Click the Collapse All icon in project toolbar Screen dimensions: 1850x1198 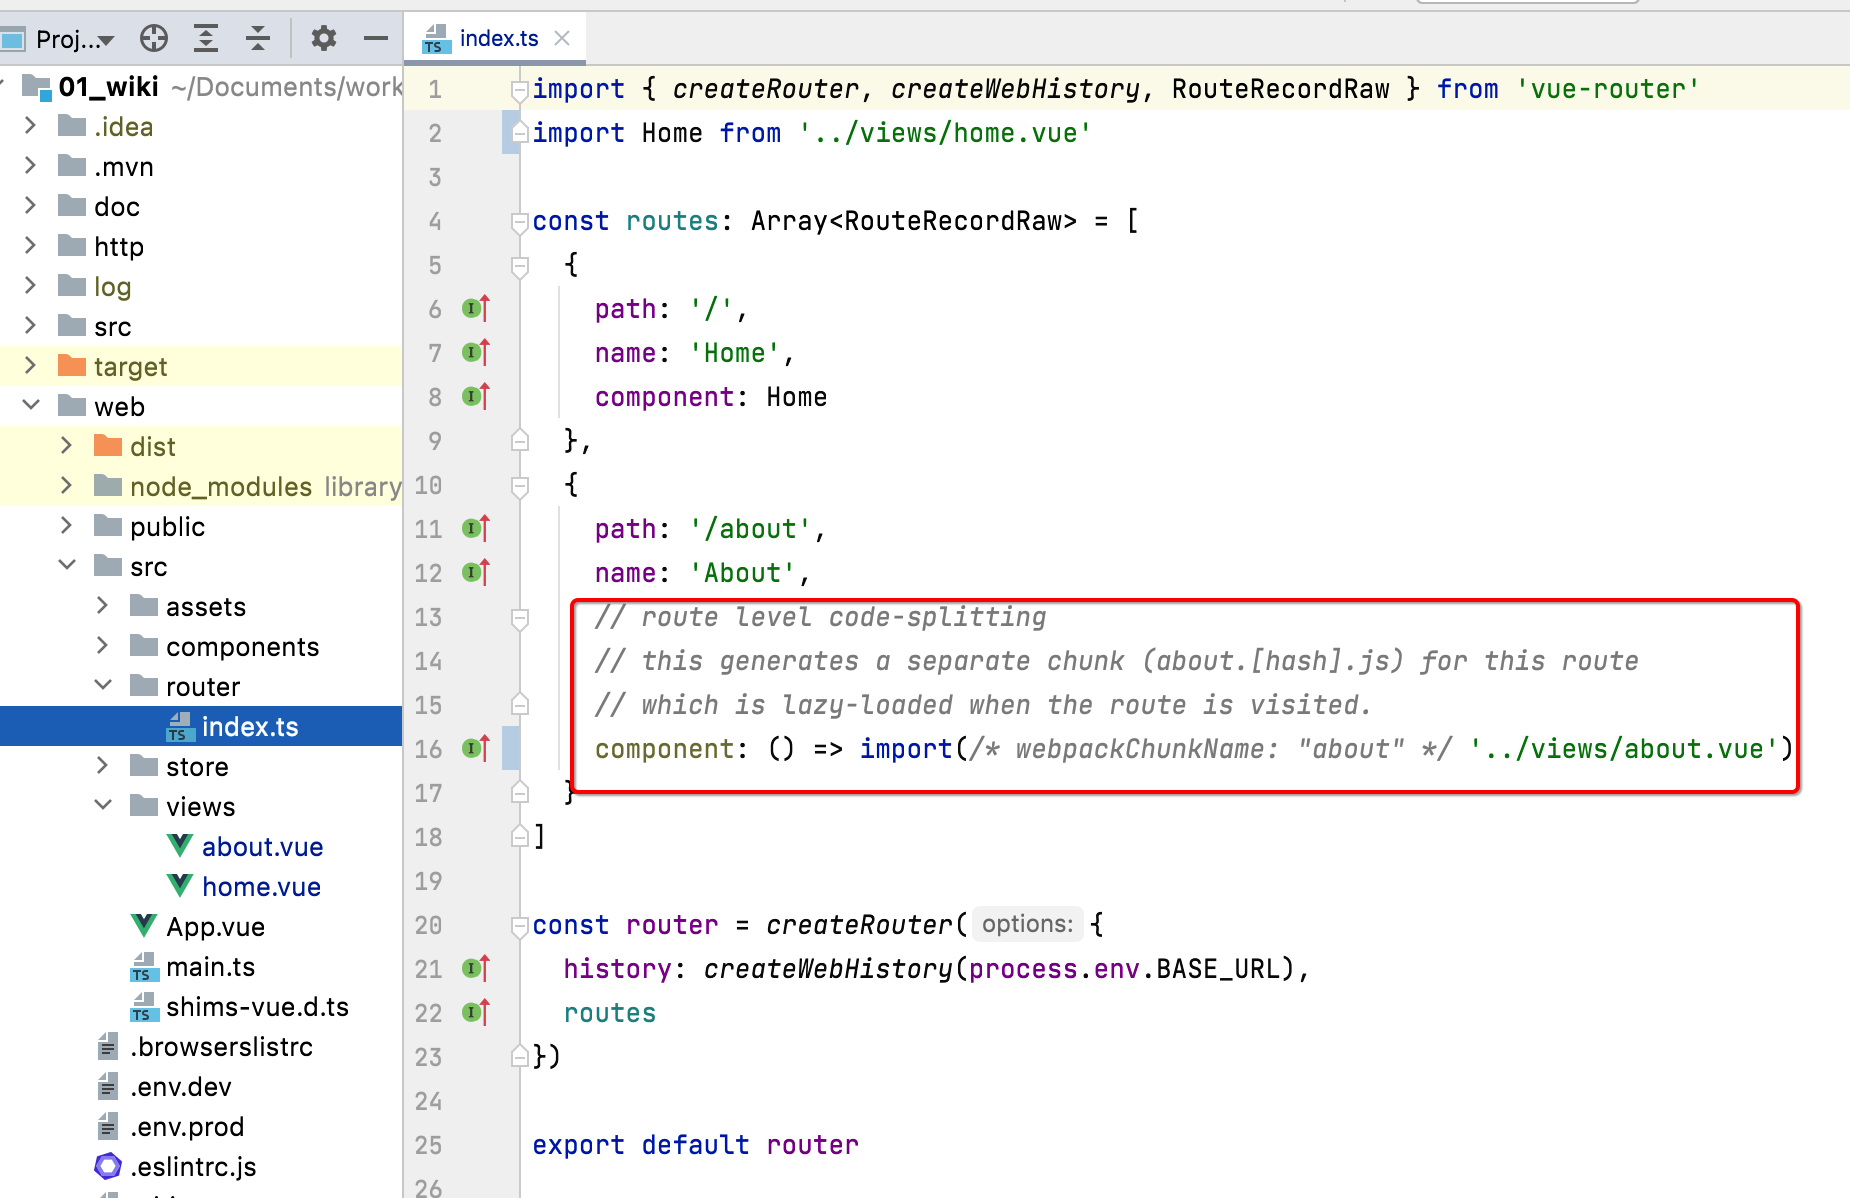pyautogui.click(x=258, y=39)
